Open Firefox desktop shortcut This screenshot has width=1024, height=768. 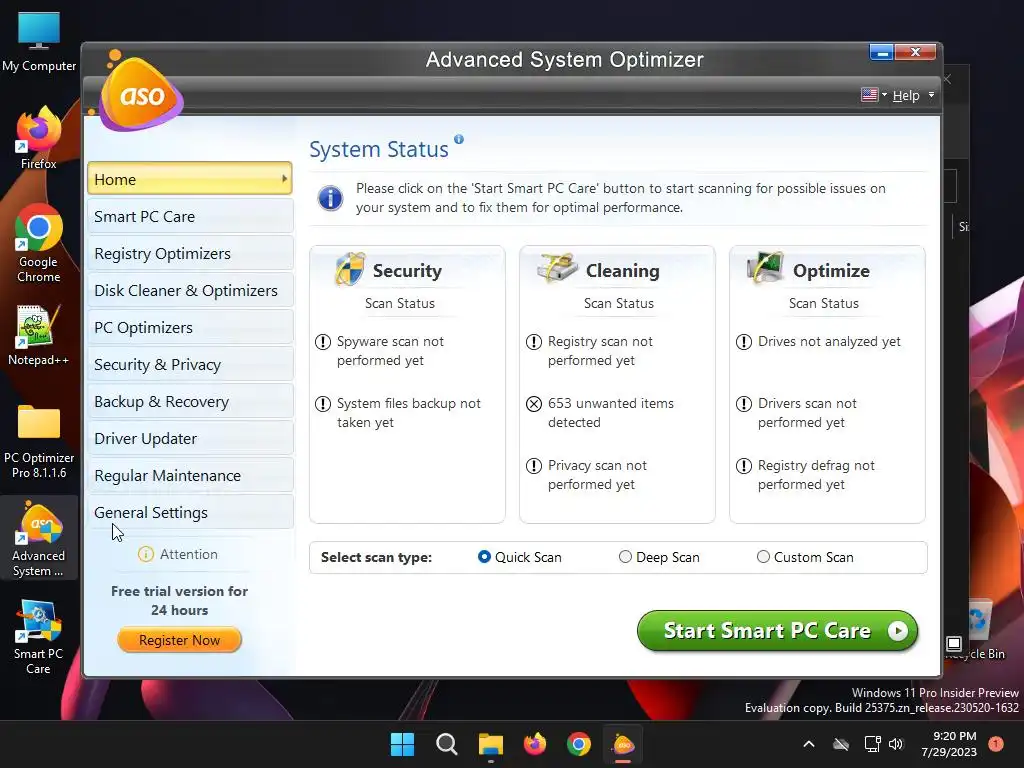pos(39,137)
